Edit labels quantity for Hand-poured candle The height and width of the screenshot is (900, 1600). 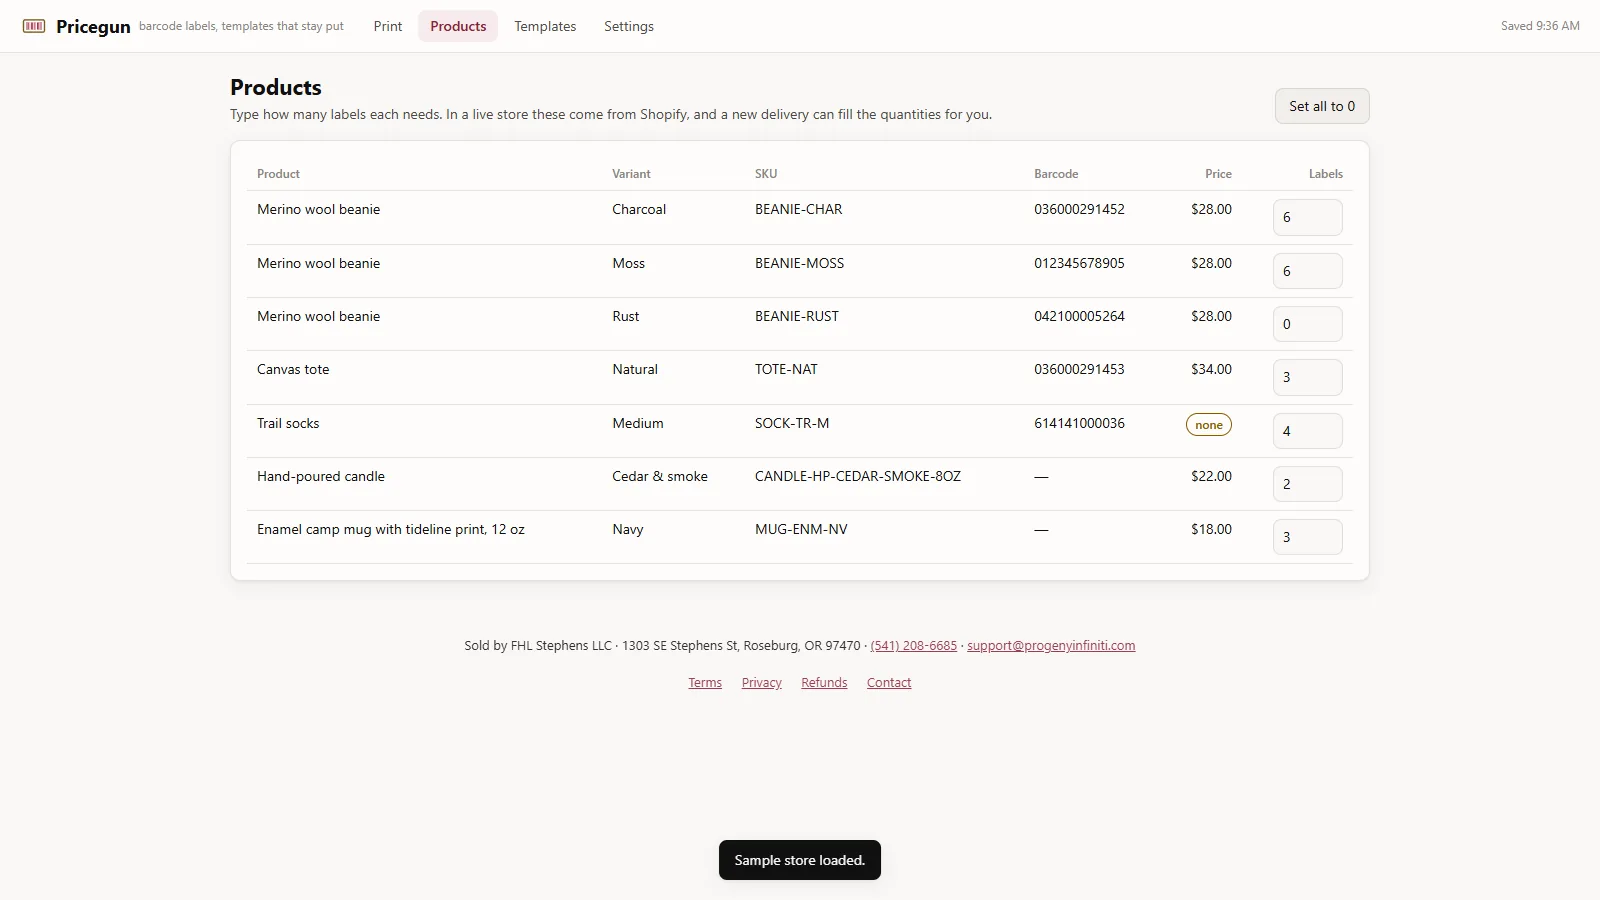click(1308, 484)
